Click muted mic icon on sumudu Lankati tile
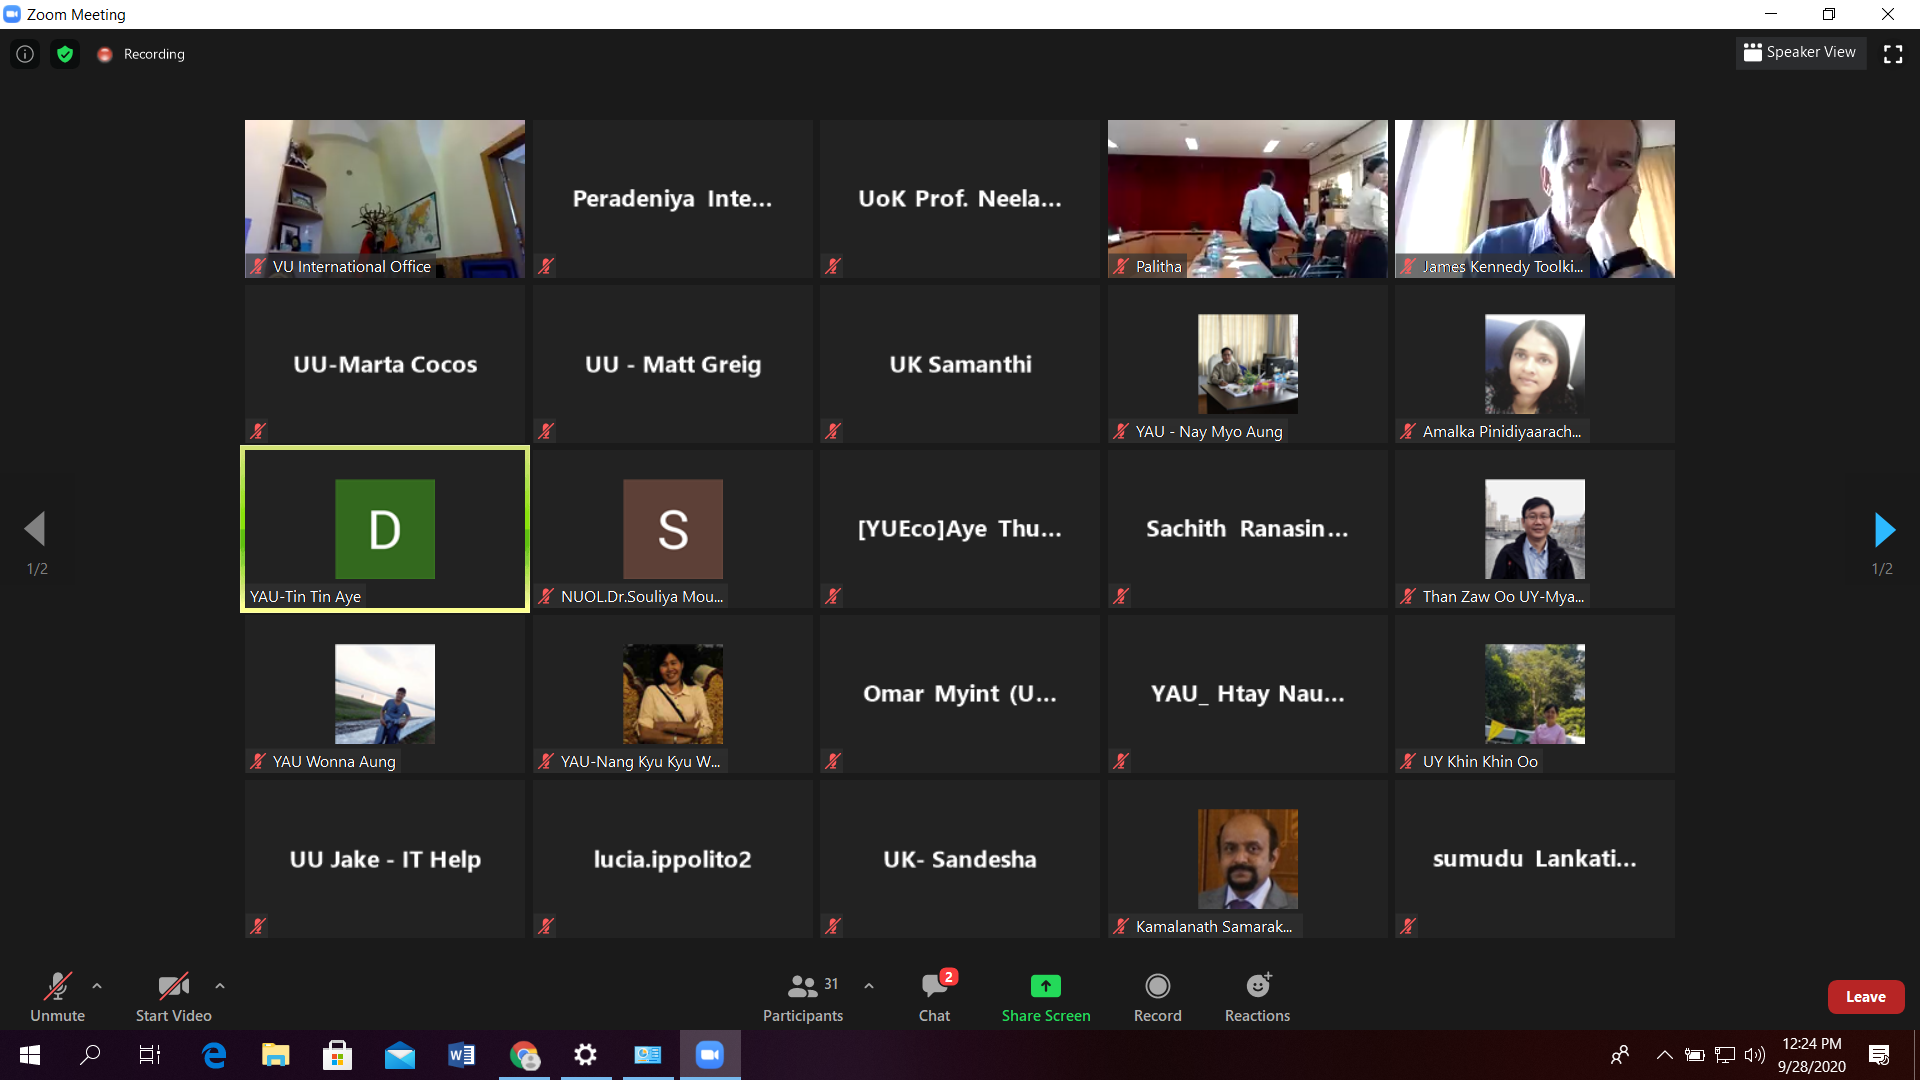1920x1080 pixels. tap(1408, 926)
